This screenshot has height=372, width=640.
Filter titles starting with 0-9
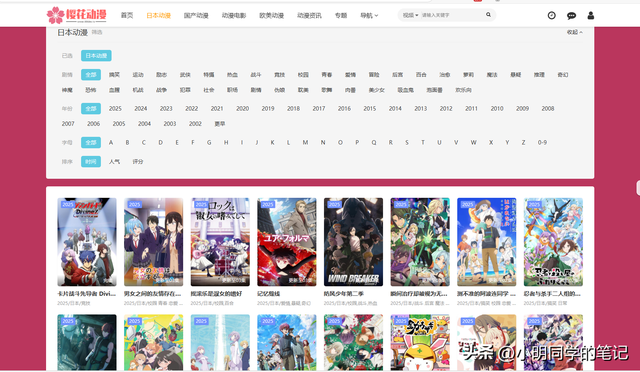pos(542,143)
